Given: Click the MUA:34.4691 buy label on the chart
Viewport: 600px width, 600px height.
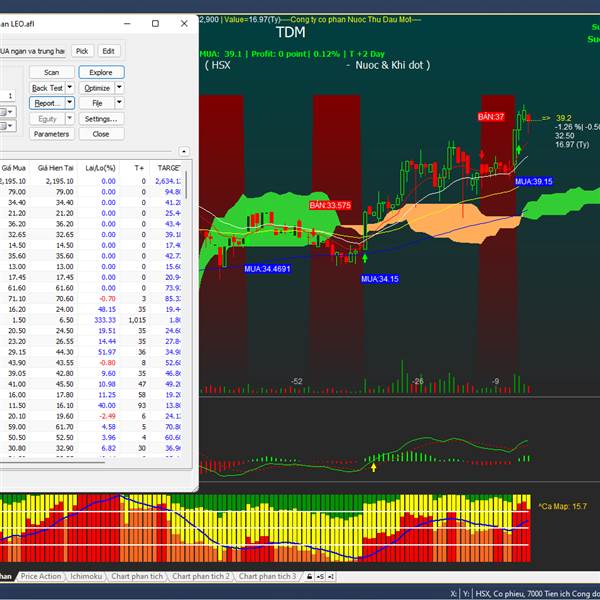Looking at the screenshot, I should click(x=267, y=269).
